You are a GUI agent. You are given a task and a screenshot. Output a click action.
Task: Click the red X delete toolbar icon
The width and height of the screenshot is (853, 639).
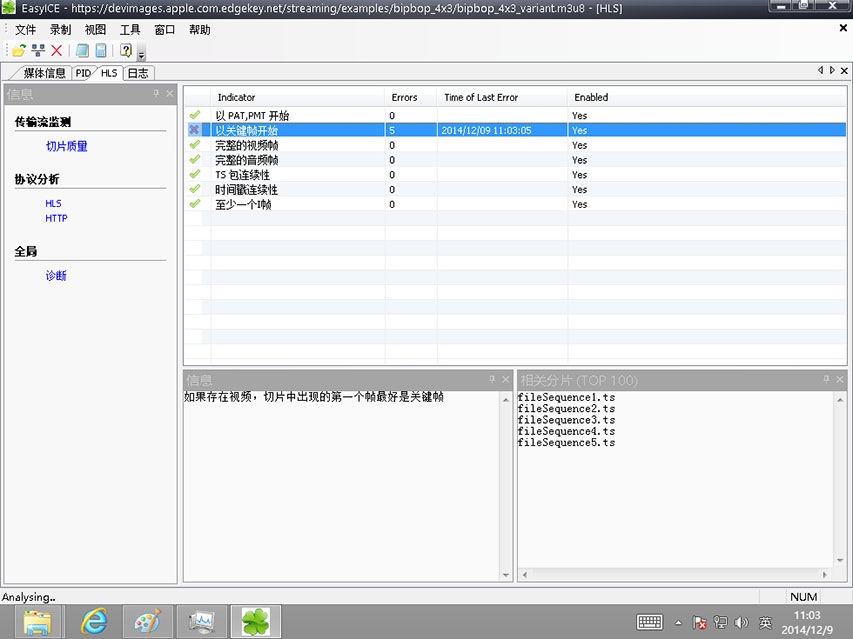coord(55,49)
